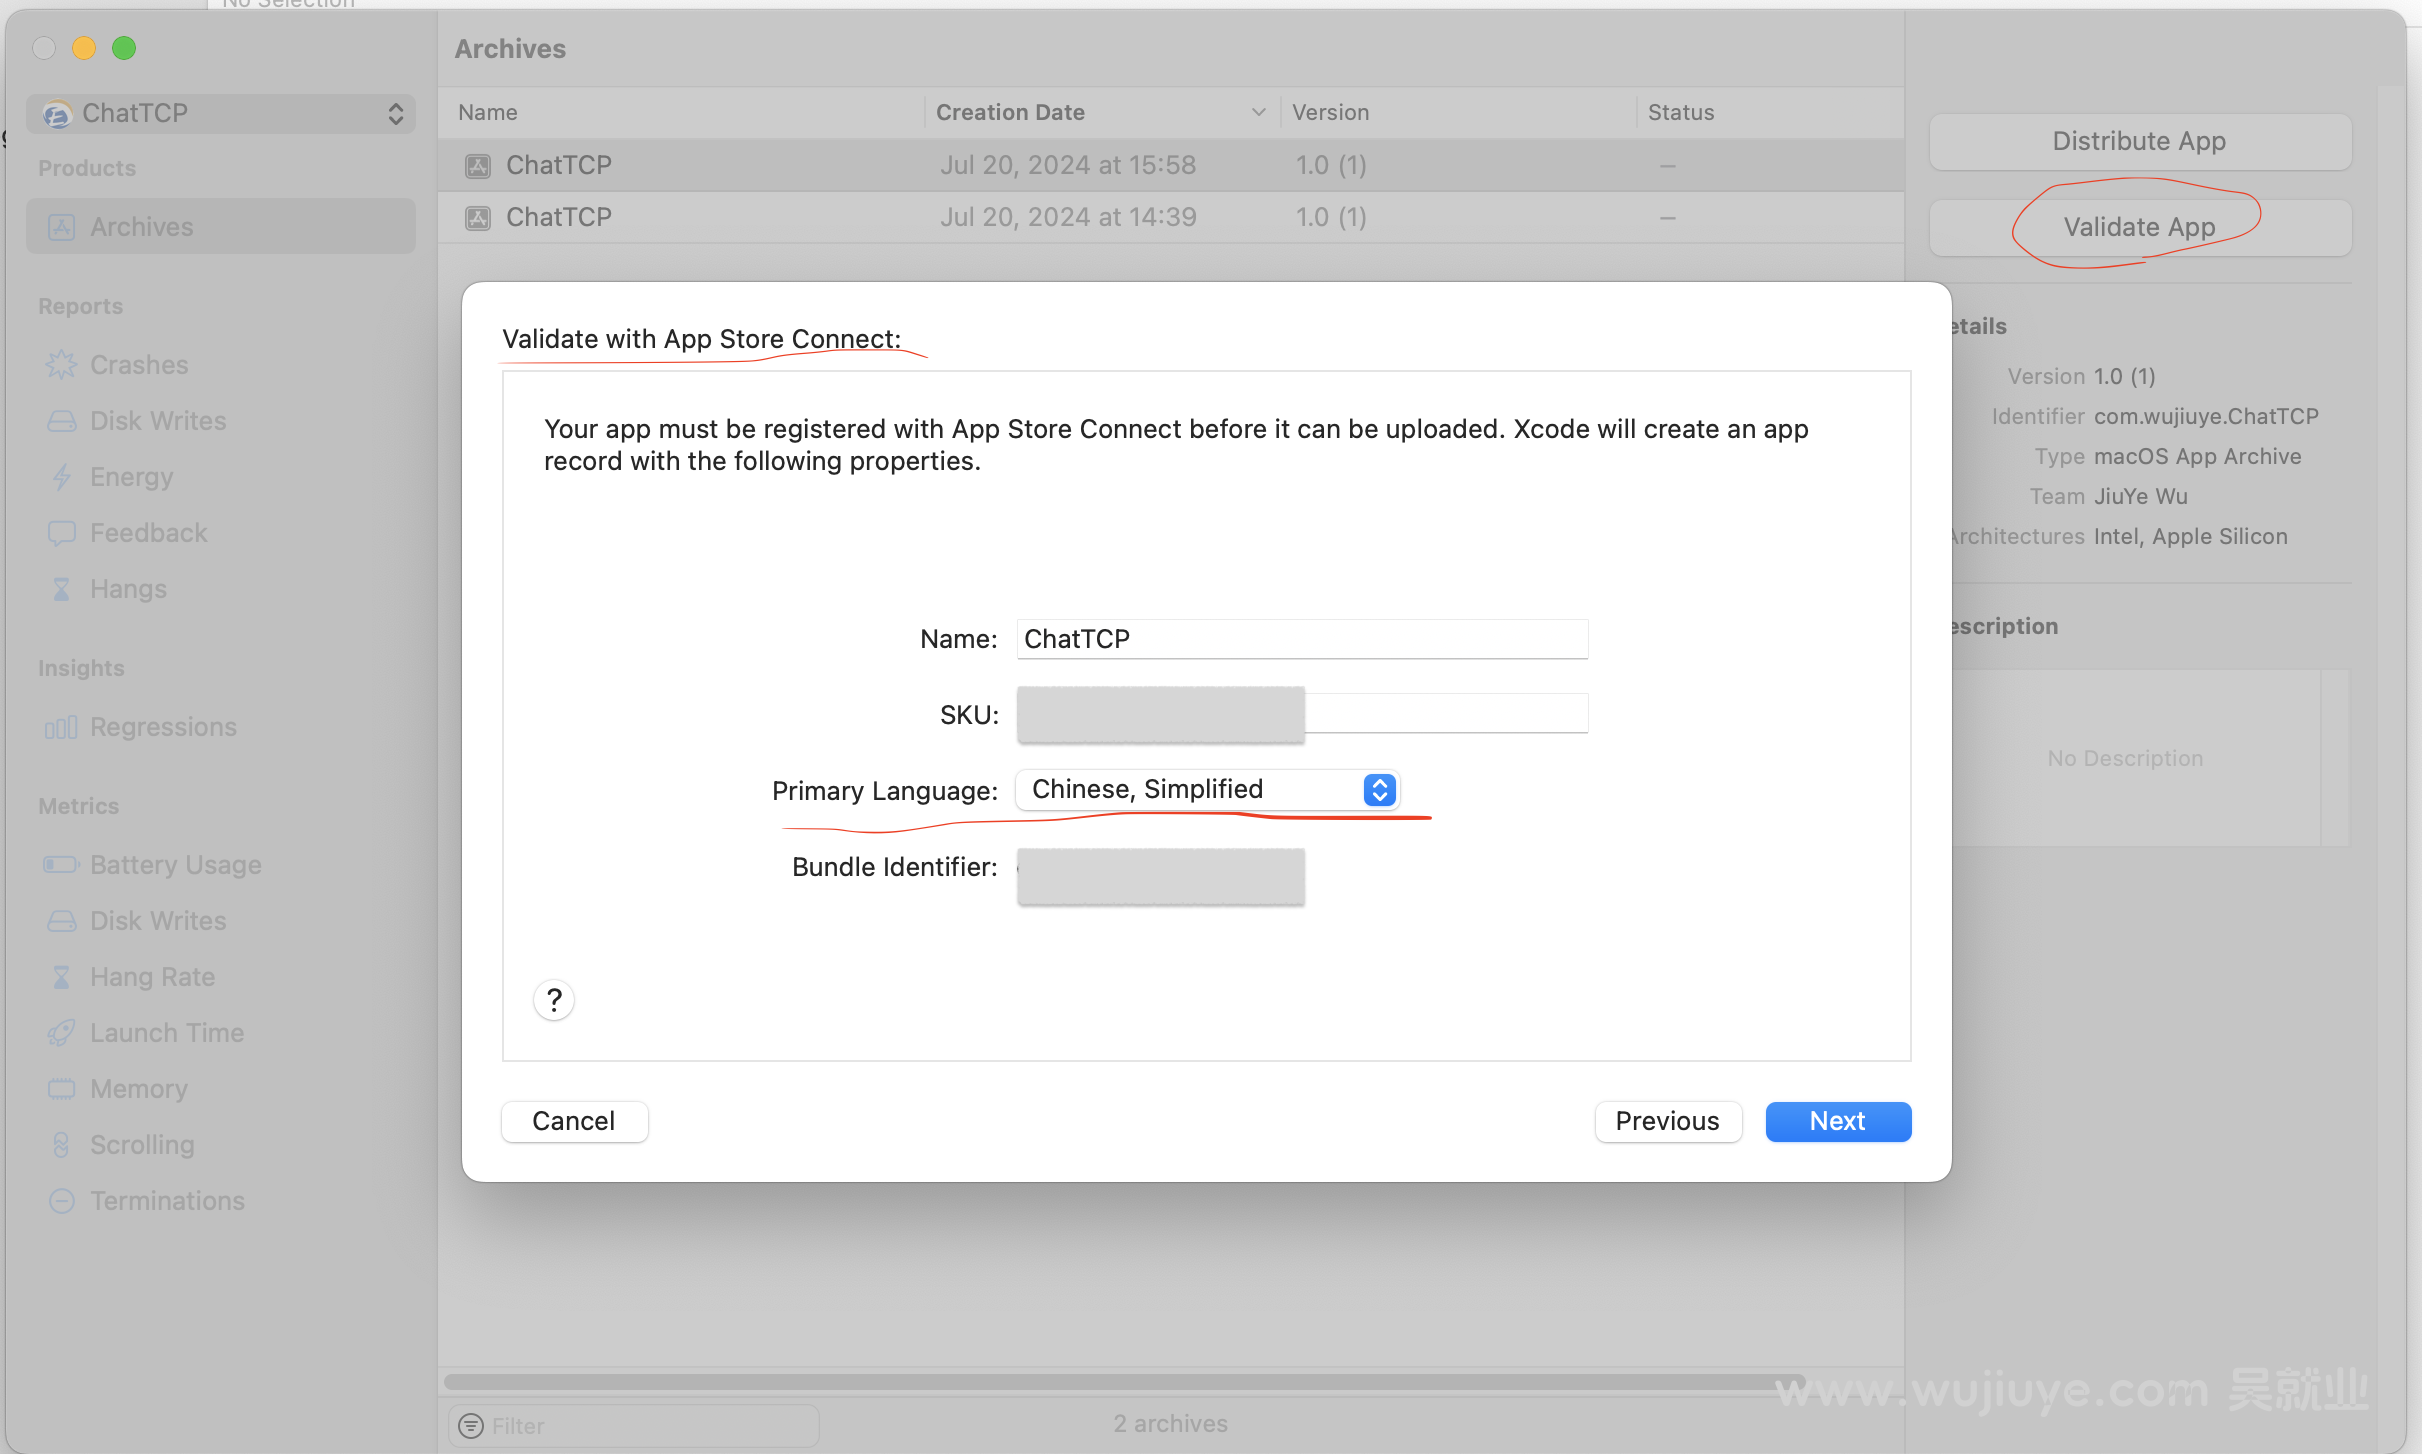Screen dimensions: 2422x1454
Task: Continue with the Next button
Action: (x=1838, y=1121)
